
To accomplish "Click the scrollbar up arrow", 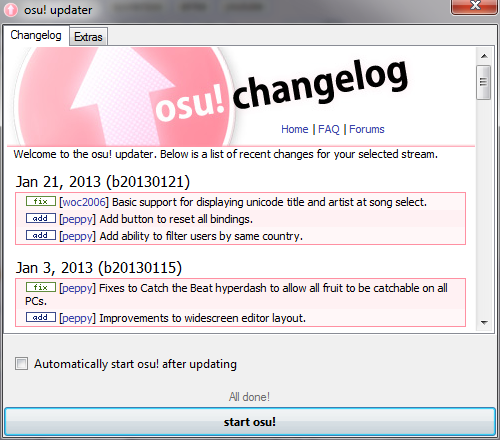I will (x=484, y=56).
